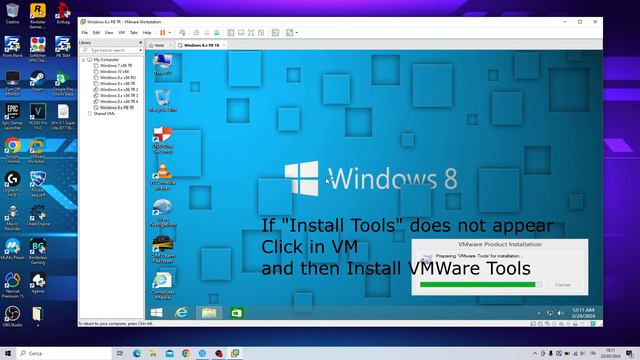The height and width of the screenshot is (360, 640).
Task: Close the Library panel
Action: tap(140, 42)
